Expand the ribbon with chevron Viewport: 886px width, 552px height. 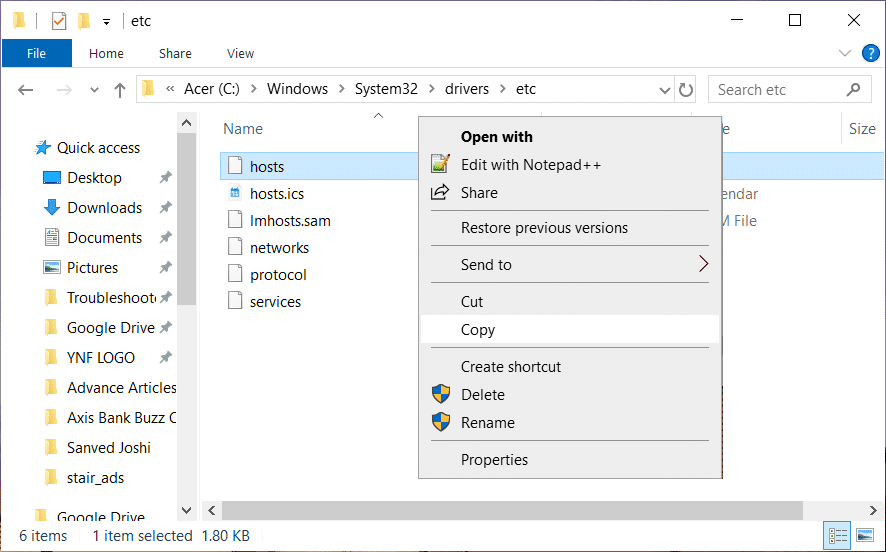[843, 54]
